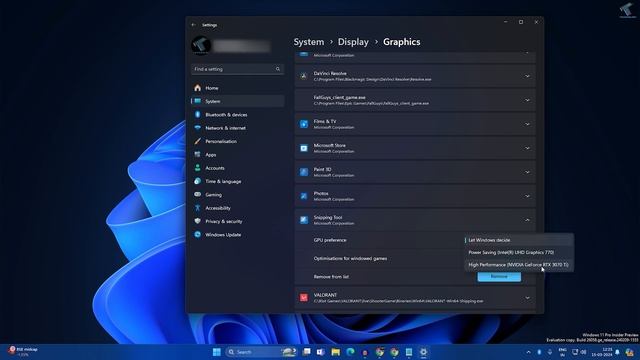Click the Microsoft Store app icon
The width and height of the screenshot is (640, 360).
pyautogui.click(x=304, y=148)
